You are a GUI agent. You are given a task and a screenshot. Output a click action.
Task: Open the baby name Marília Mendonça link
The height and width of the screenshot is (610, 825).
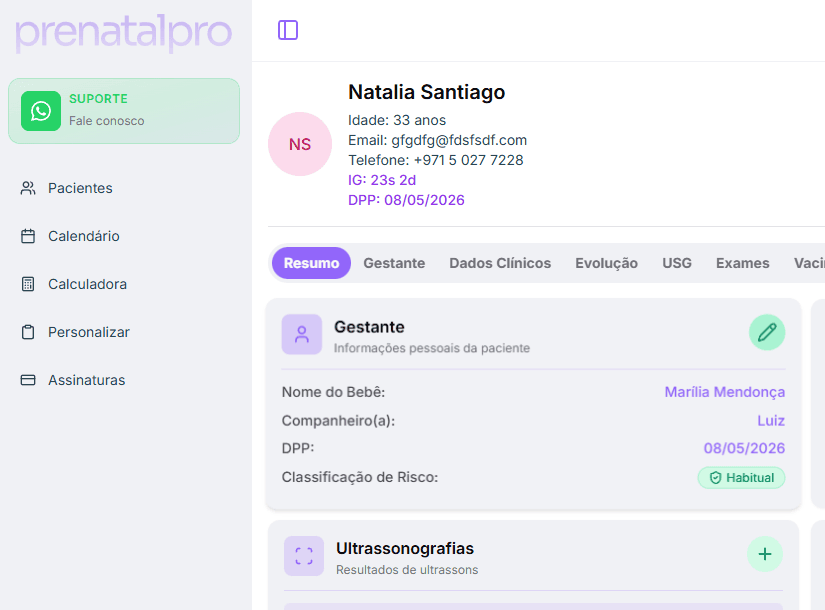724,392
